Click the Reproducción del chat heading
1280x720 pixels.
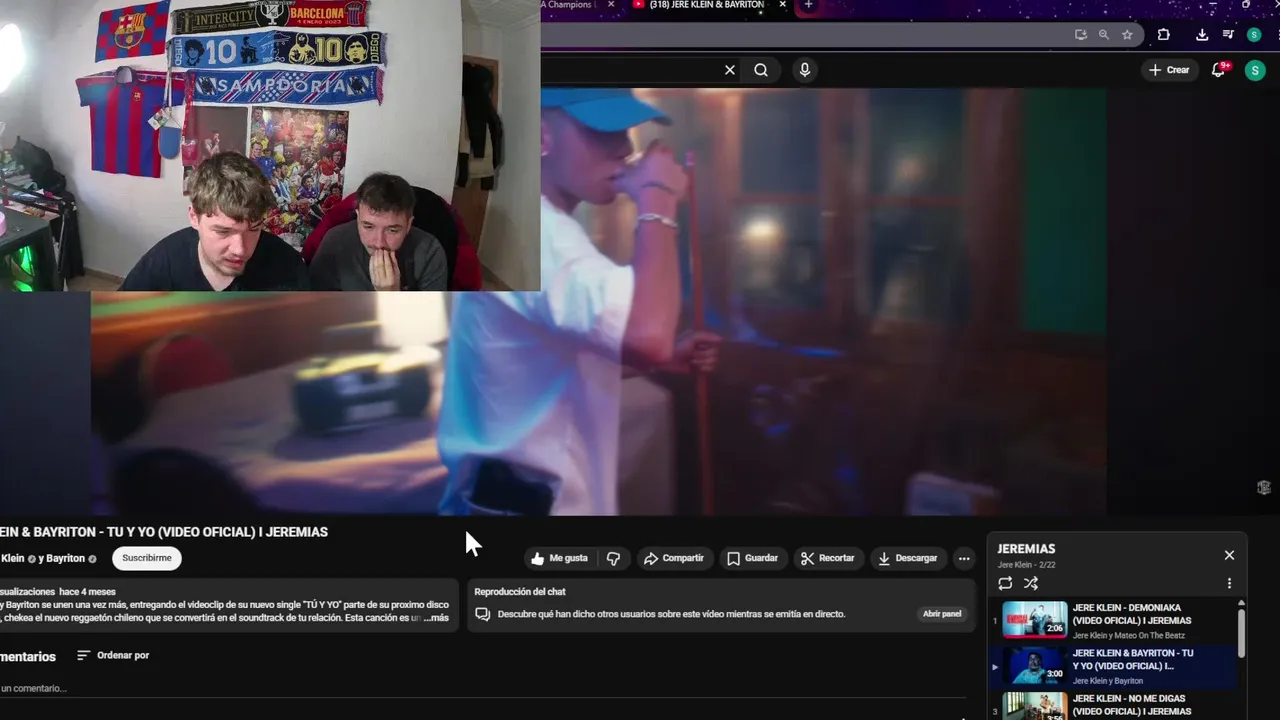520,592
